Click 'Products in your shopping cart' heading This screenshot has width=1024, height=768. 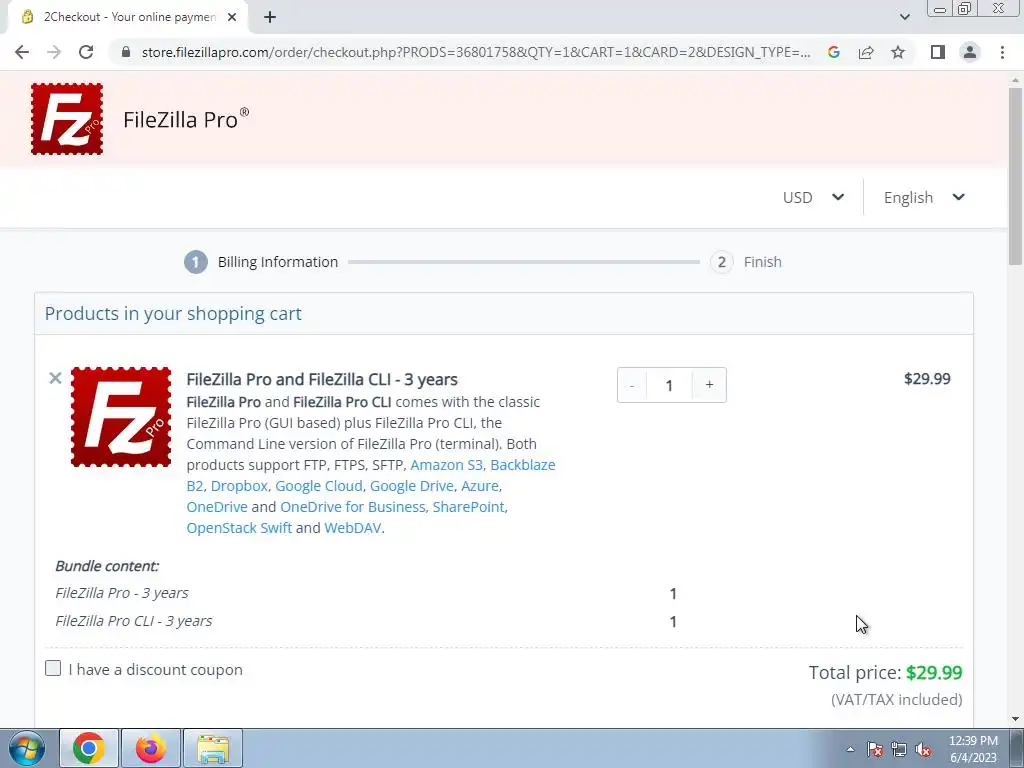tap(173, 313)
